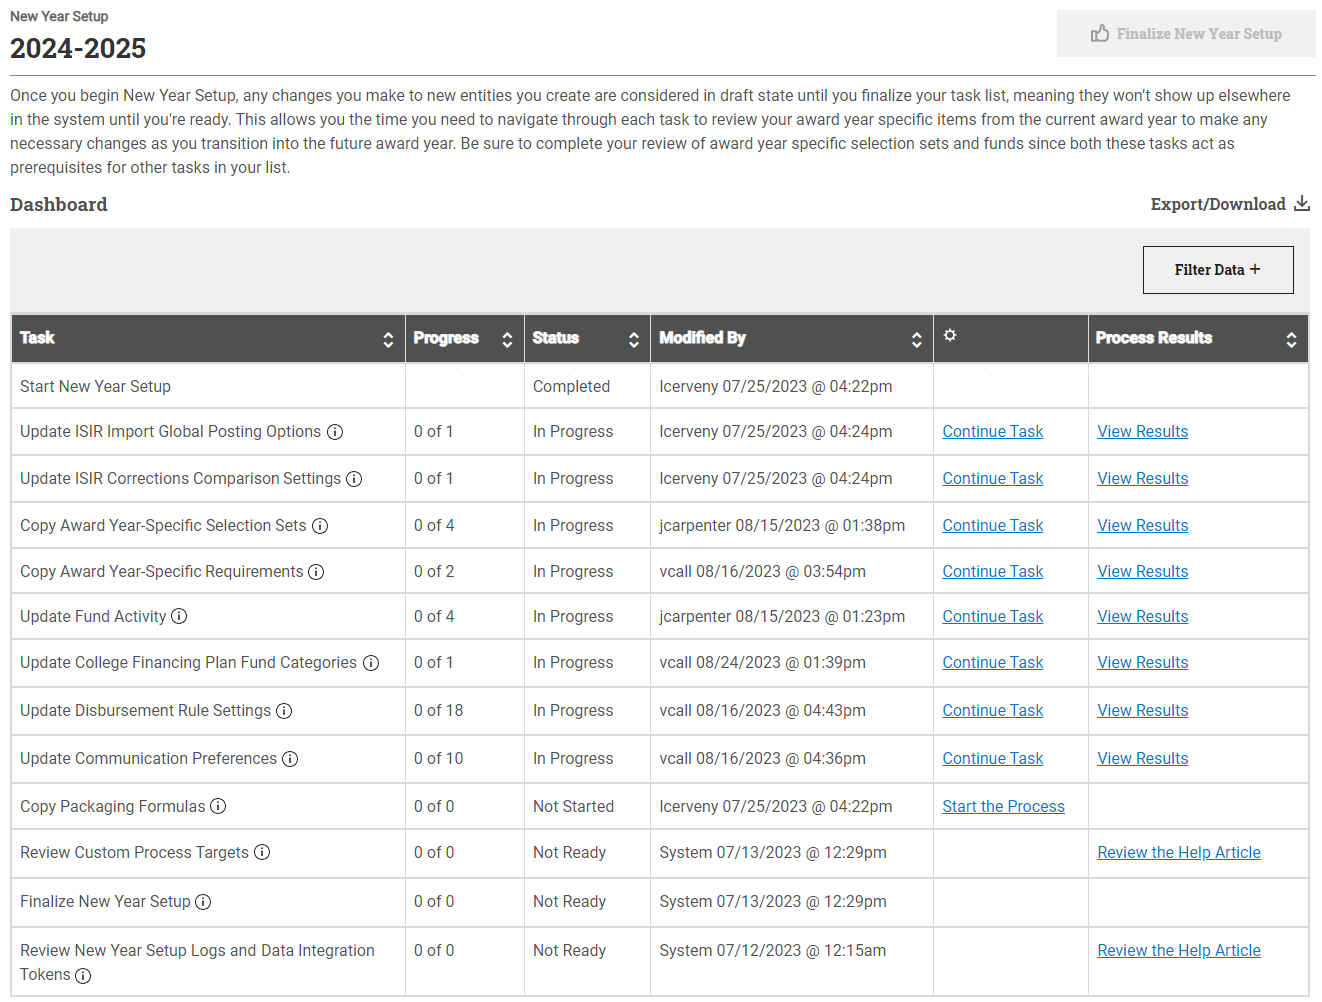The width and height of the screenshot is (1322, 1002).
Task: Click the gear icon in the table header
Action: [x=950, y=335]
